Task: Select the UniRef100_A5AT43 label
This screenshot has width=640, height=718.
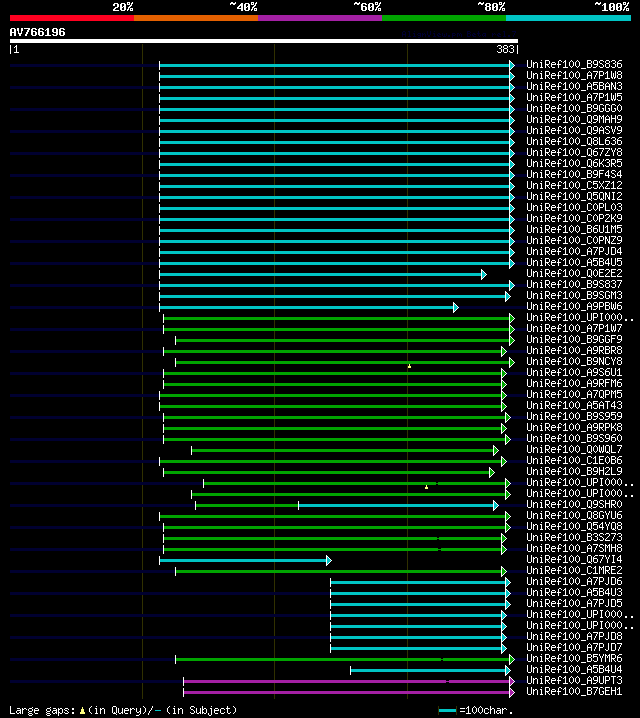Action: coord(574,405)
